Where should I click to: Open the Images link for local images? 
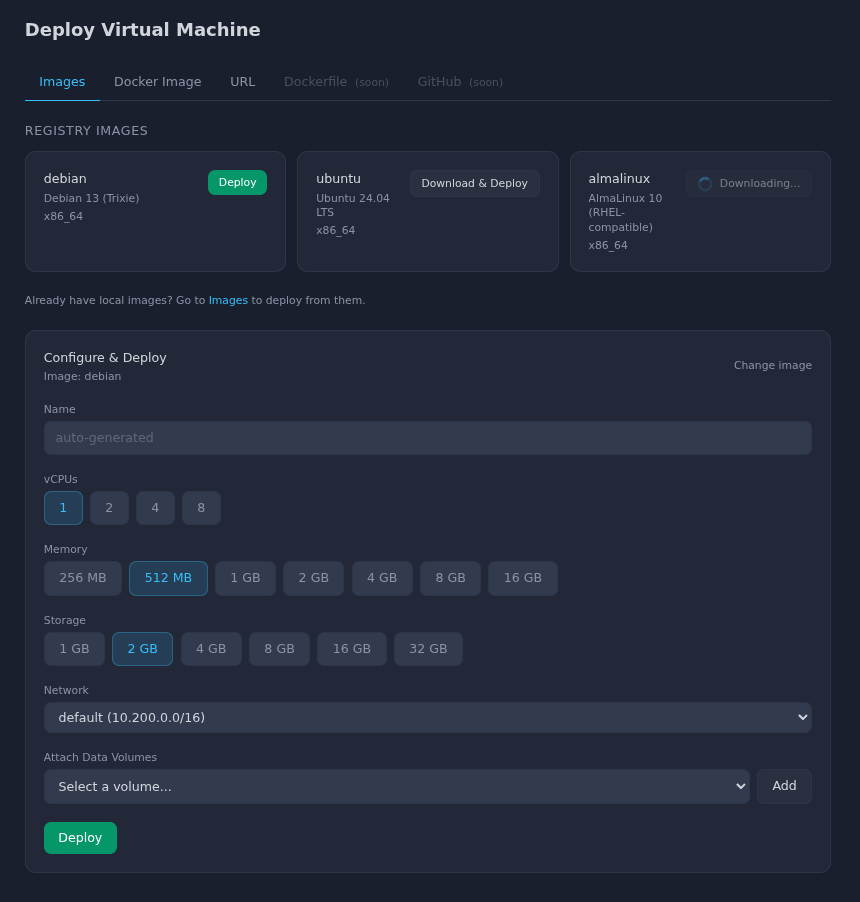(x=228, y=300)
